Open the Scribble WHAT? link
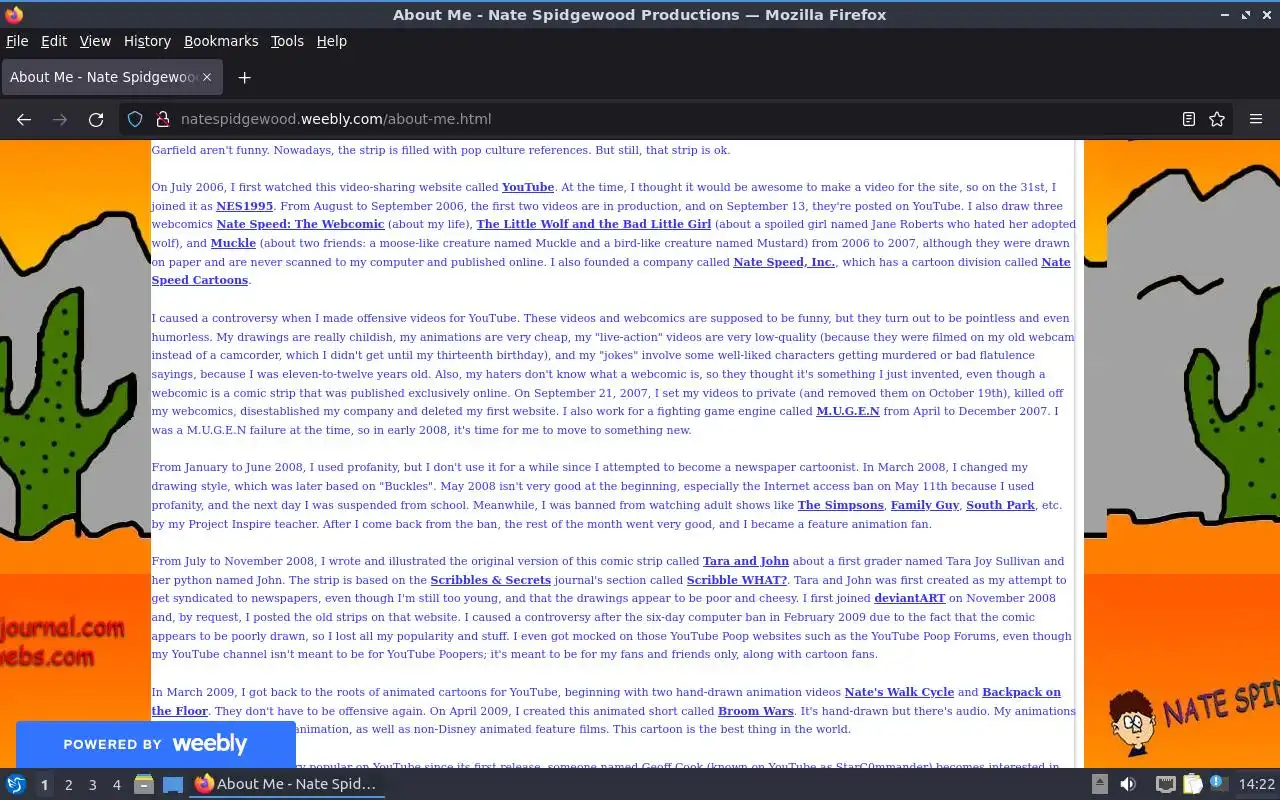This screenshot has height=800, width=1280. 737,580
